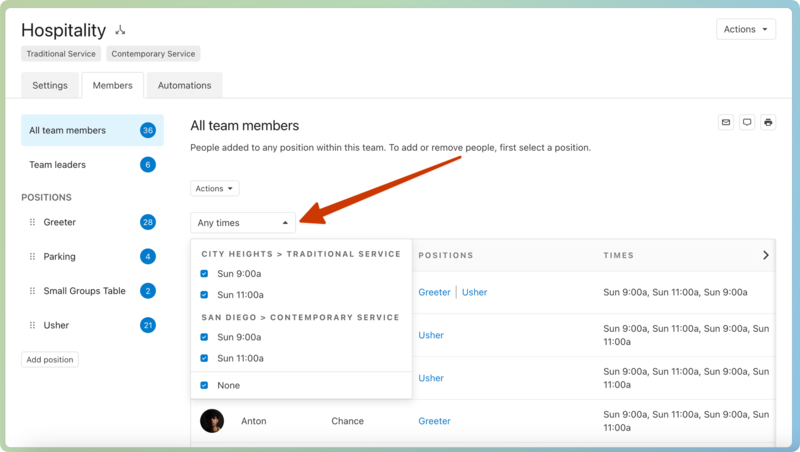Switch to the Settings tab

[x=50, y=85]
